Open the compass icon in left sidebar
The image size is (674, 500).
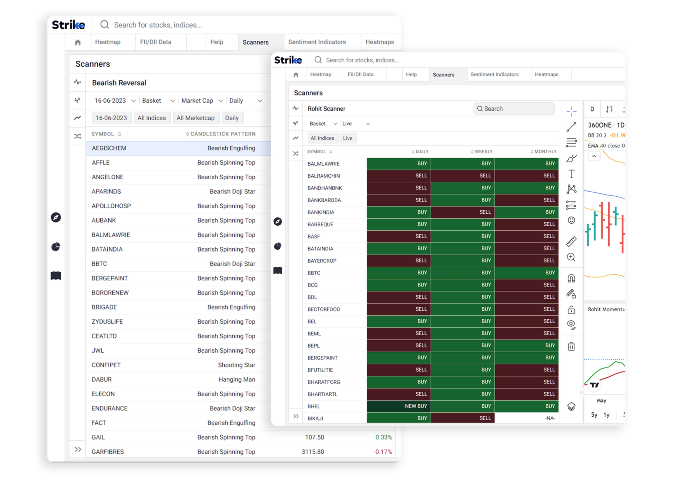[56, 218]
